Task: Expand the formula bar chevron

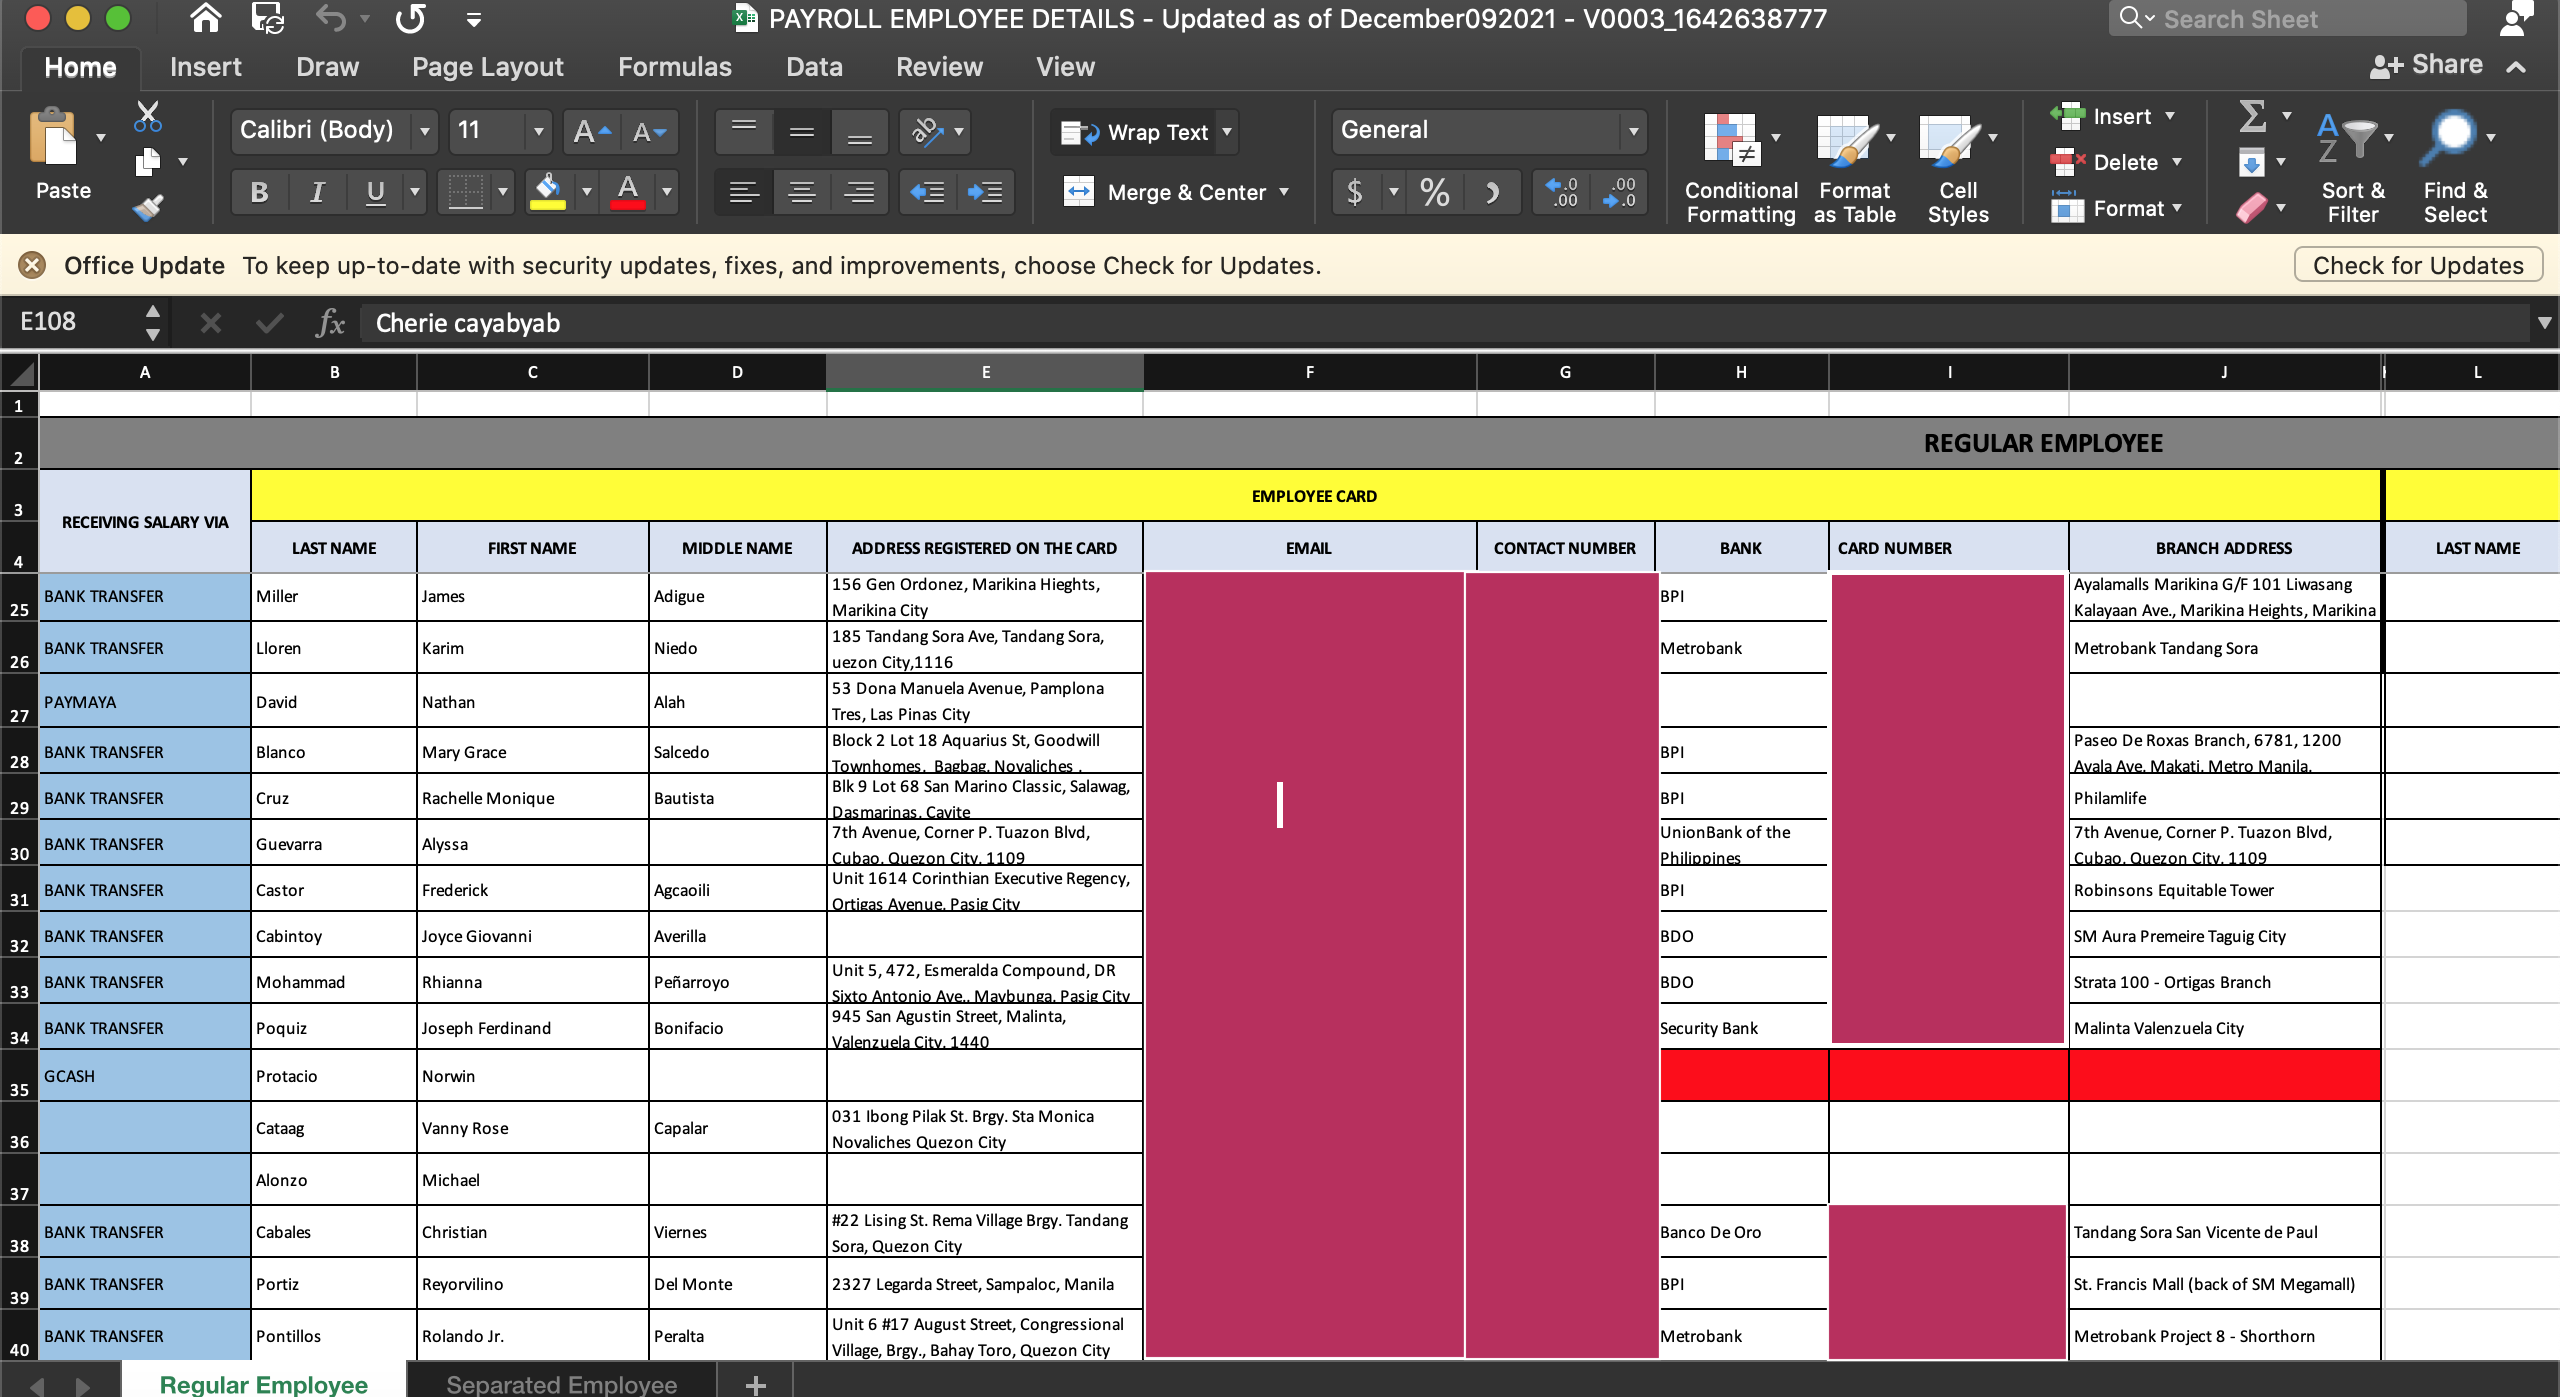Action: [2543, 323]
